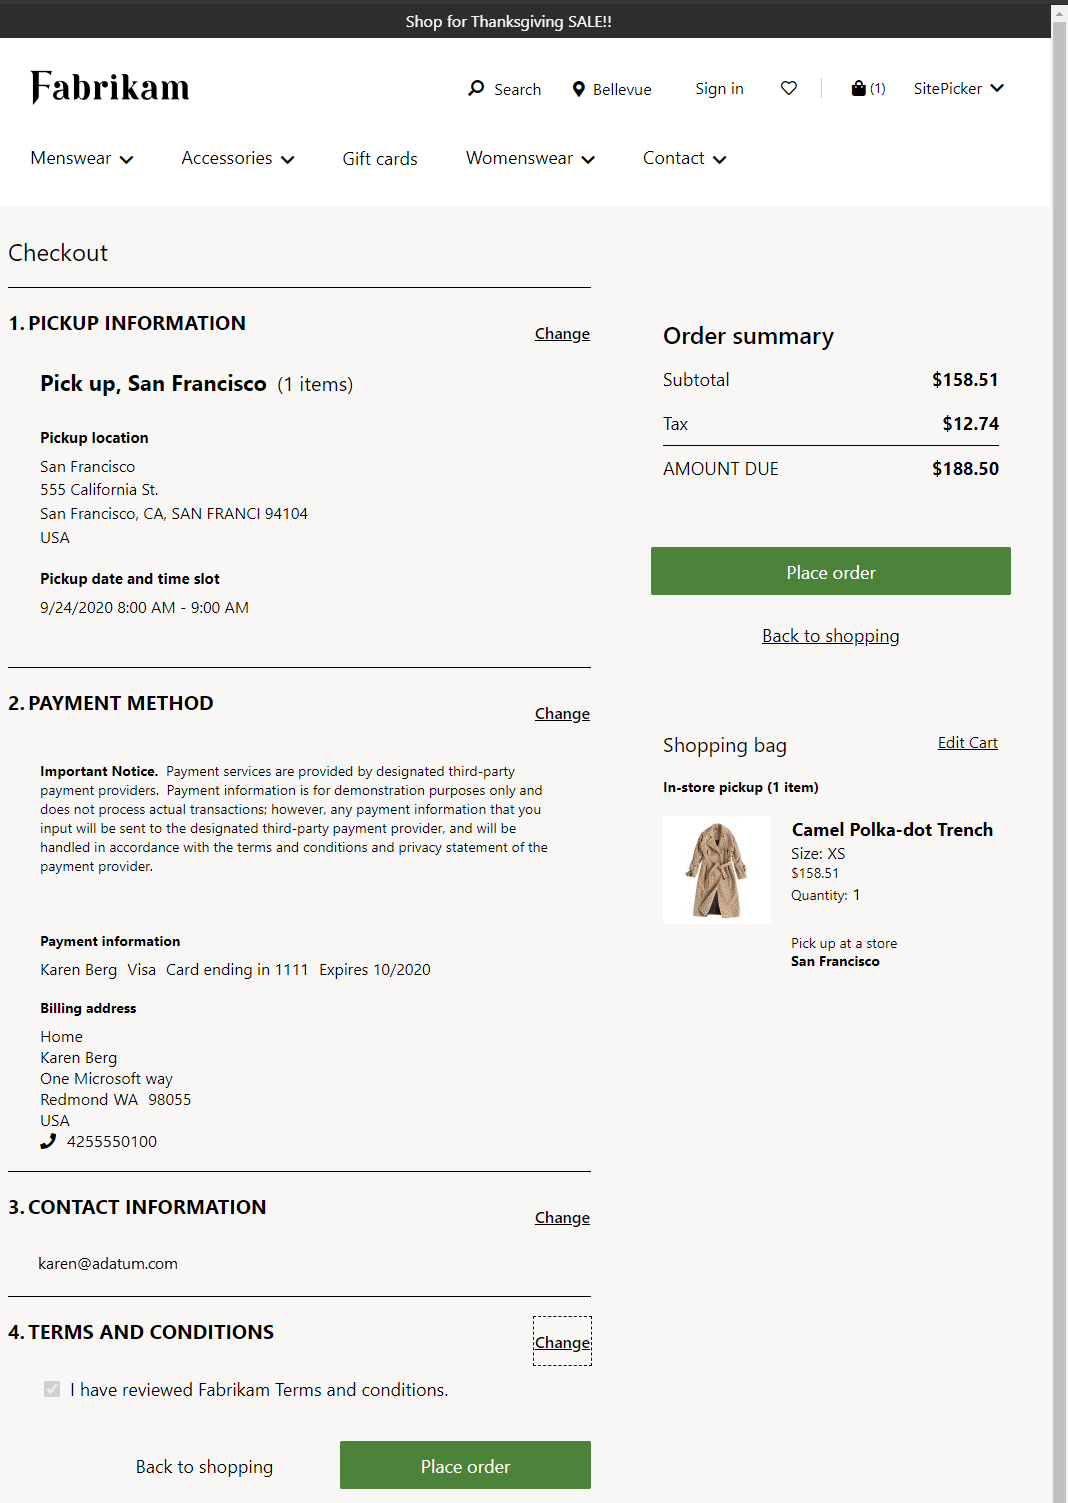Click Change next to Terms and Conditions
The height and width of the screenshot is (1503, 1068).
[x=561, y=1342]
